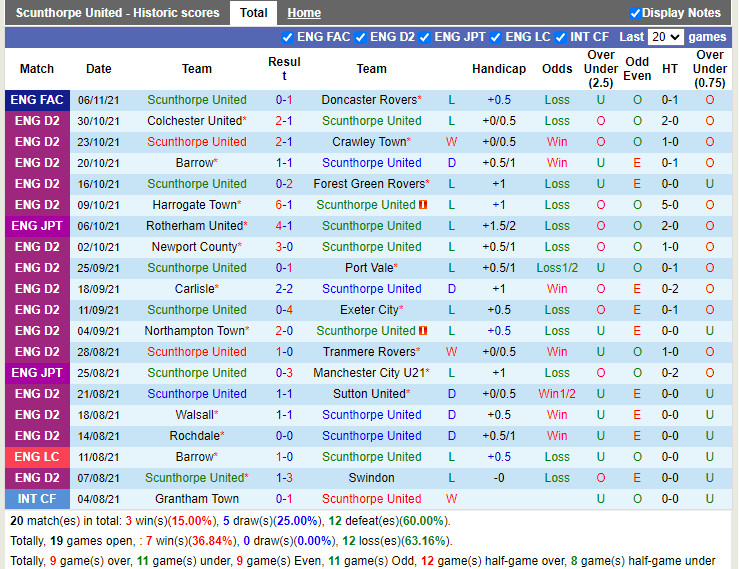Open the Last games count dropdown
The image size is (739, 569).
pyautogui.click(x=665, y=37)
